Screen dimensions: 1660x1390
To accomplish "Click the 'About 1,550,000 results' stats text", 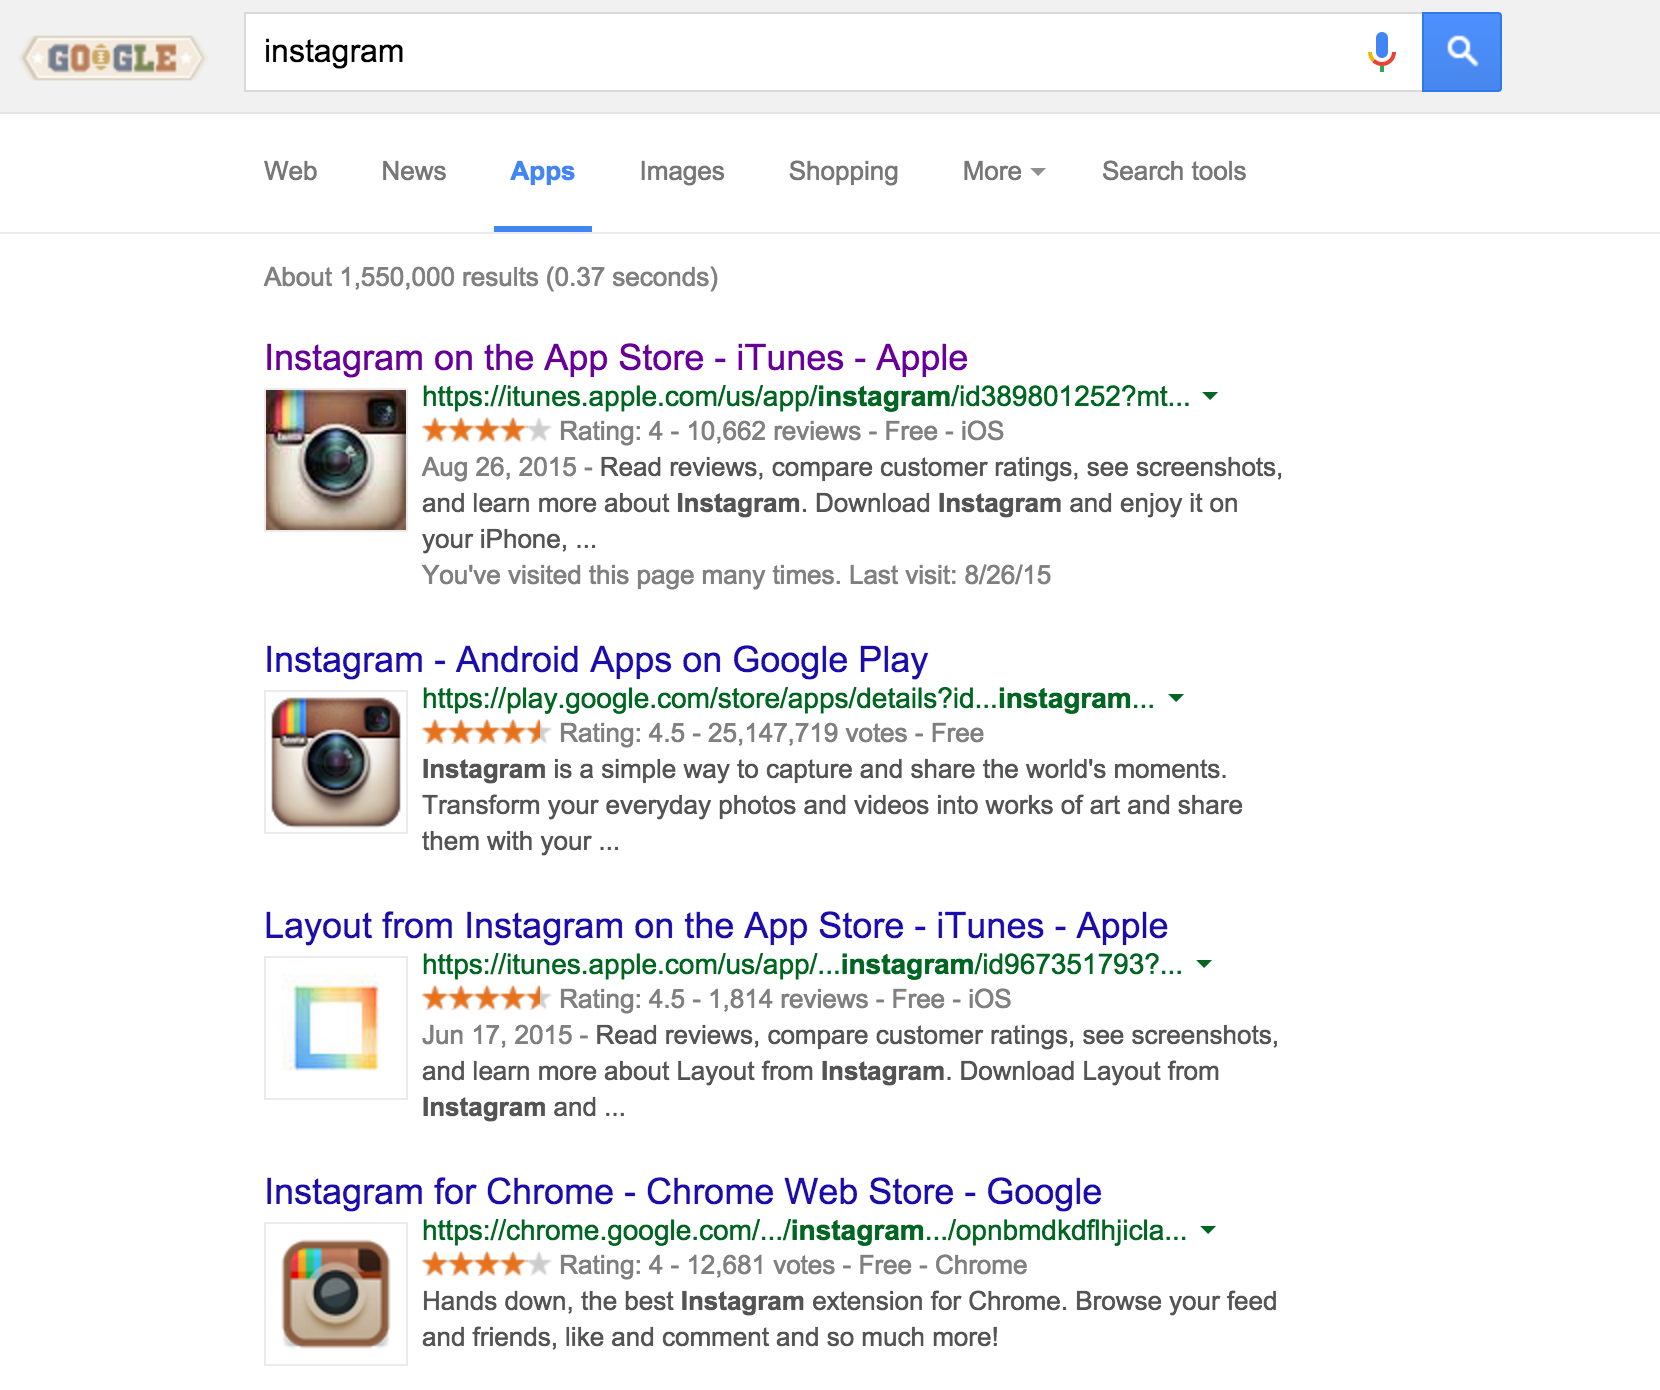I will point(491,277).
